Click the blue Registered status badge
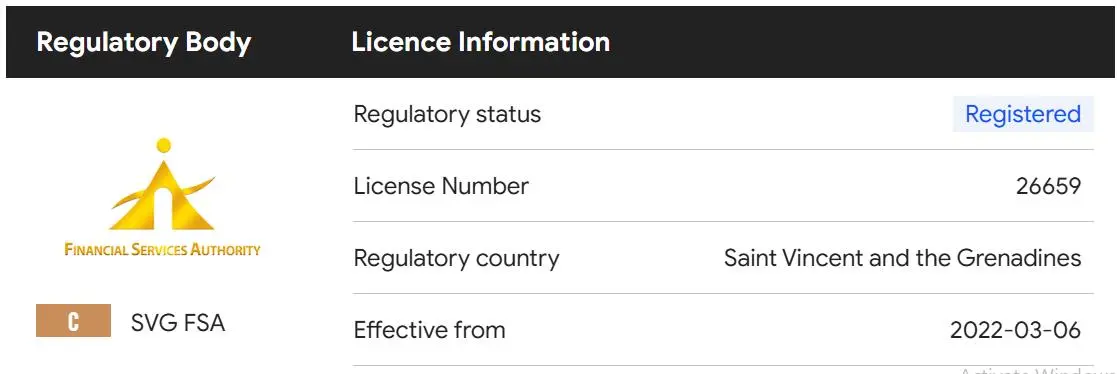This screenshot has width=1117, height=374. tap(1023, 114)
